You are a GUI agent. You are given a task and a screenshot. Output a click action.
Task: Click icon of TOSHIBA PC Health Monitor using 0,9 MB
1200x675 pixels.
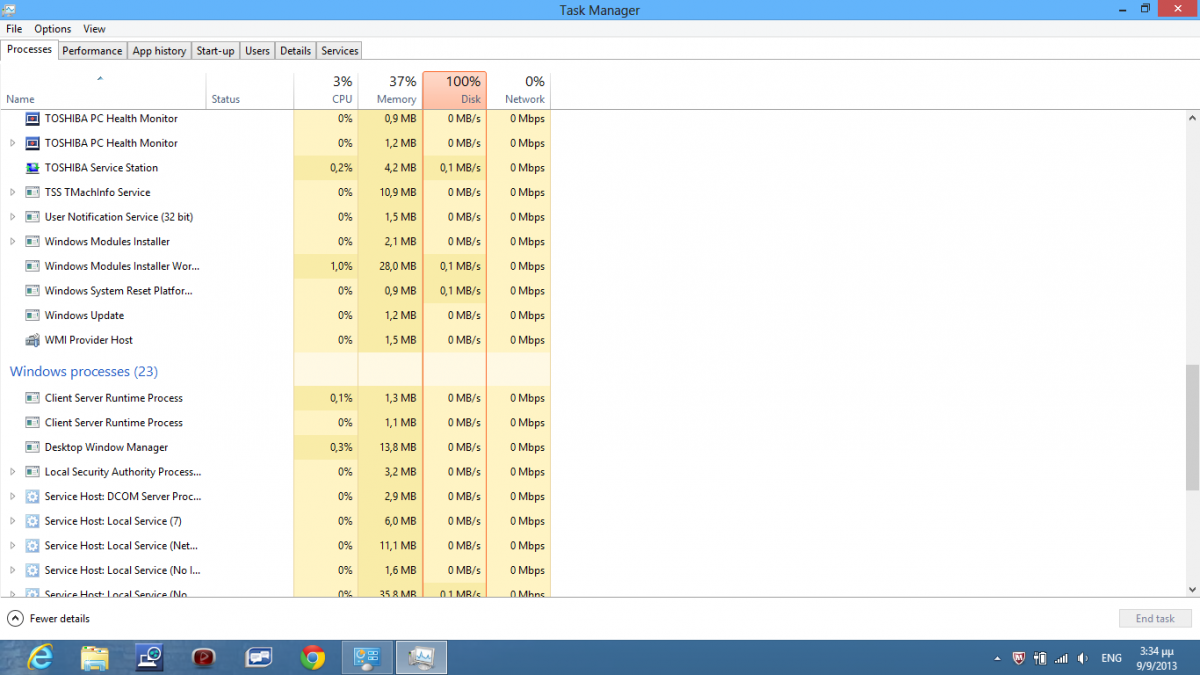[32, 118]
